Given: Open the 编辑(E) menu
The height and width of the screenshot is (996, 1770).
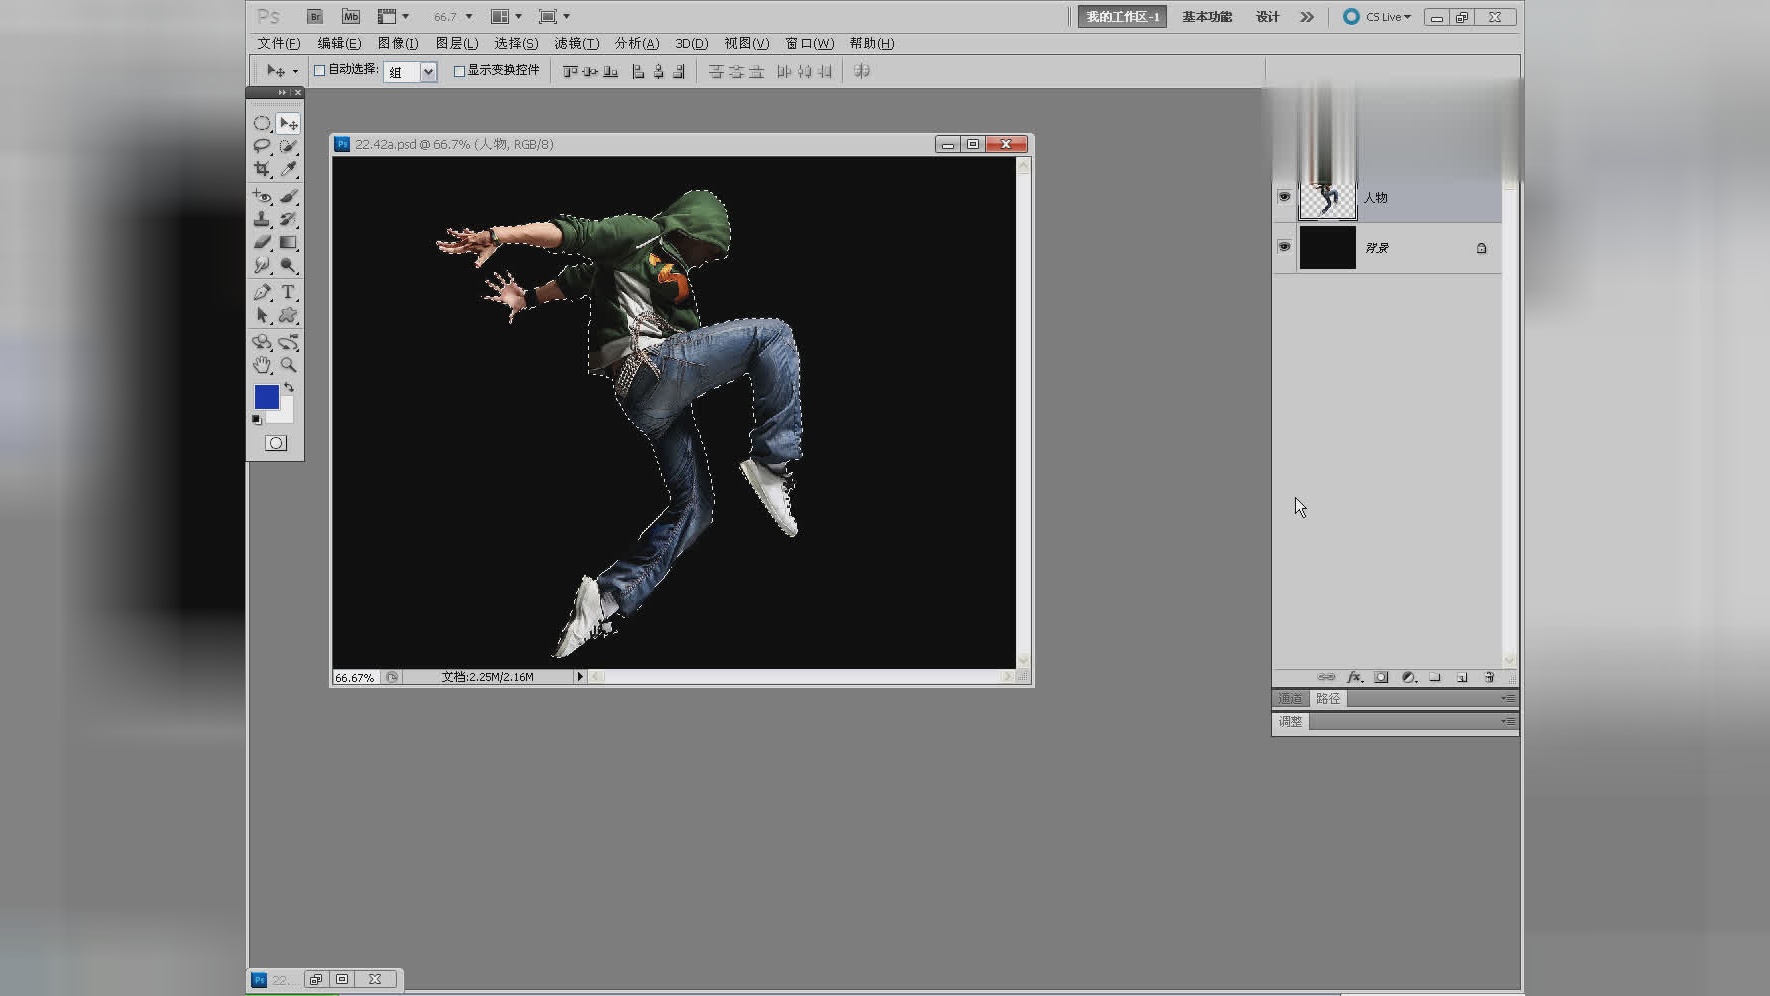Looking at the screenshot, I should point(339,43).
